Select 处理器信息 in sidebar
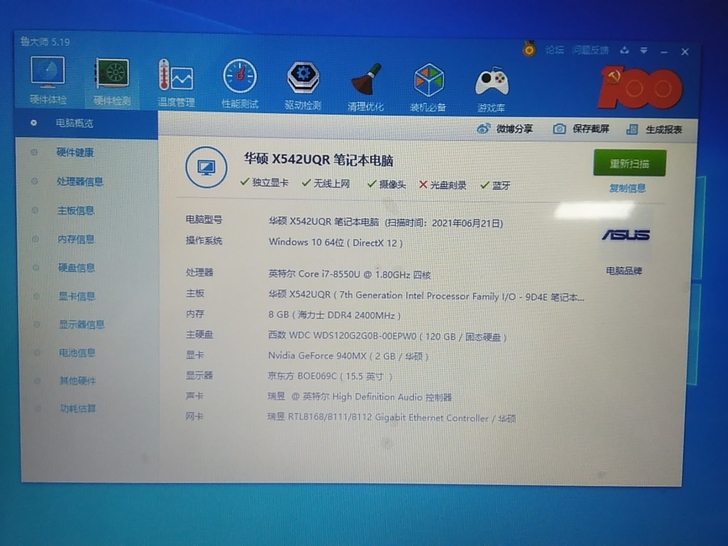Image resolution: width=728 pixels, height=546 pixels. [80, 182]
